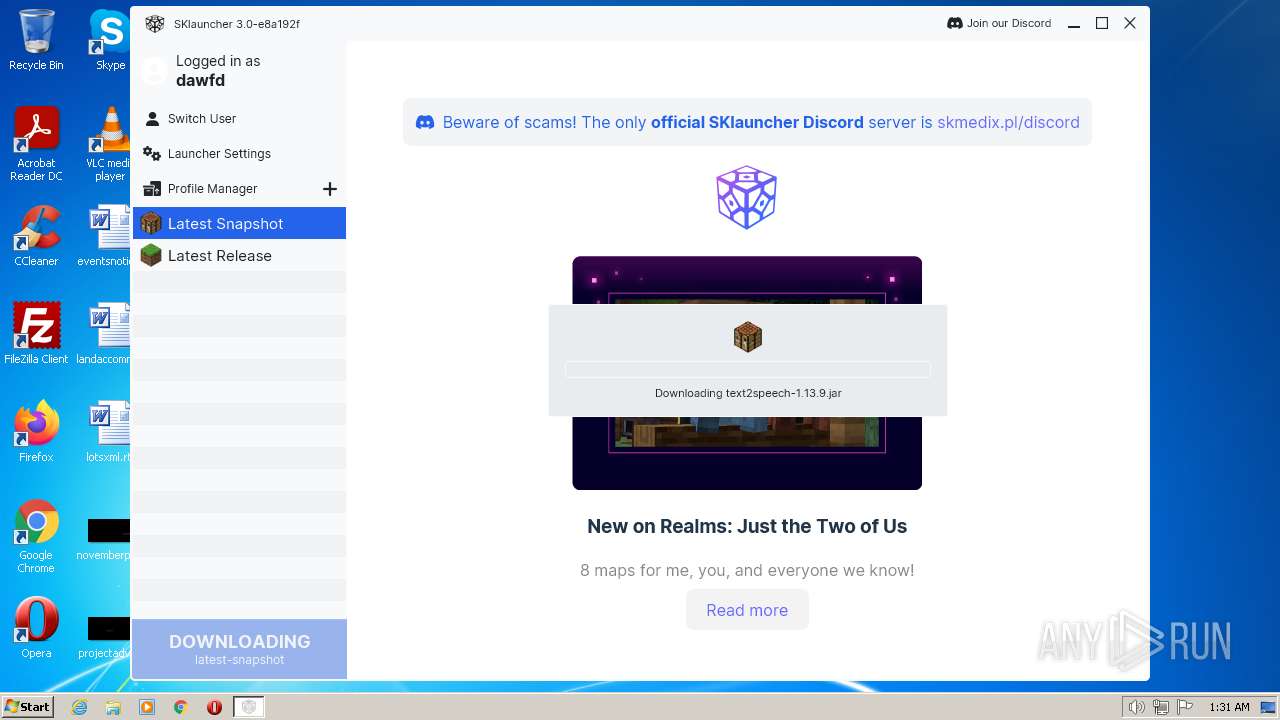Click SKlauncher taskbar button

[x=249, y=707]
